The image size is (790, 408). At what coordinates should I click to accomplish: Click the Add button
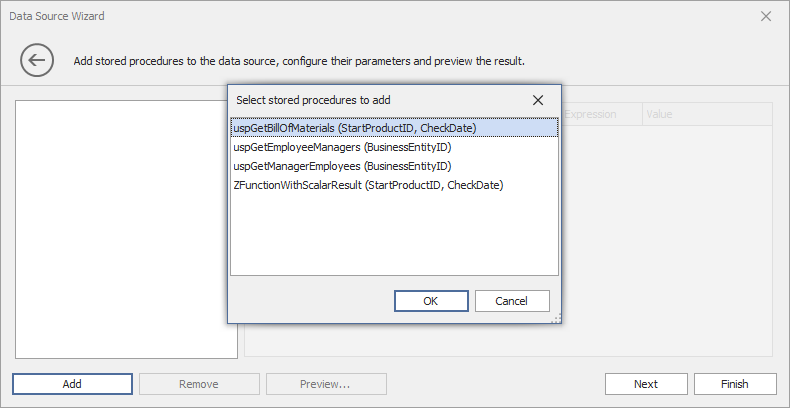[x=72, y=384]
